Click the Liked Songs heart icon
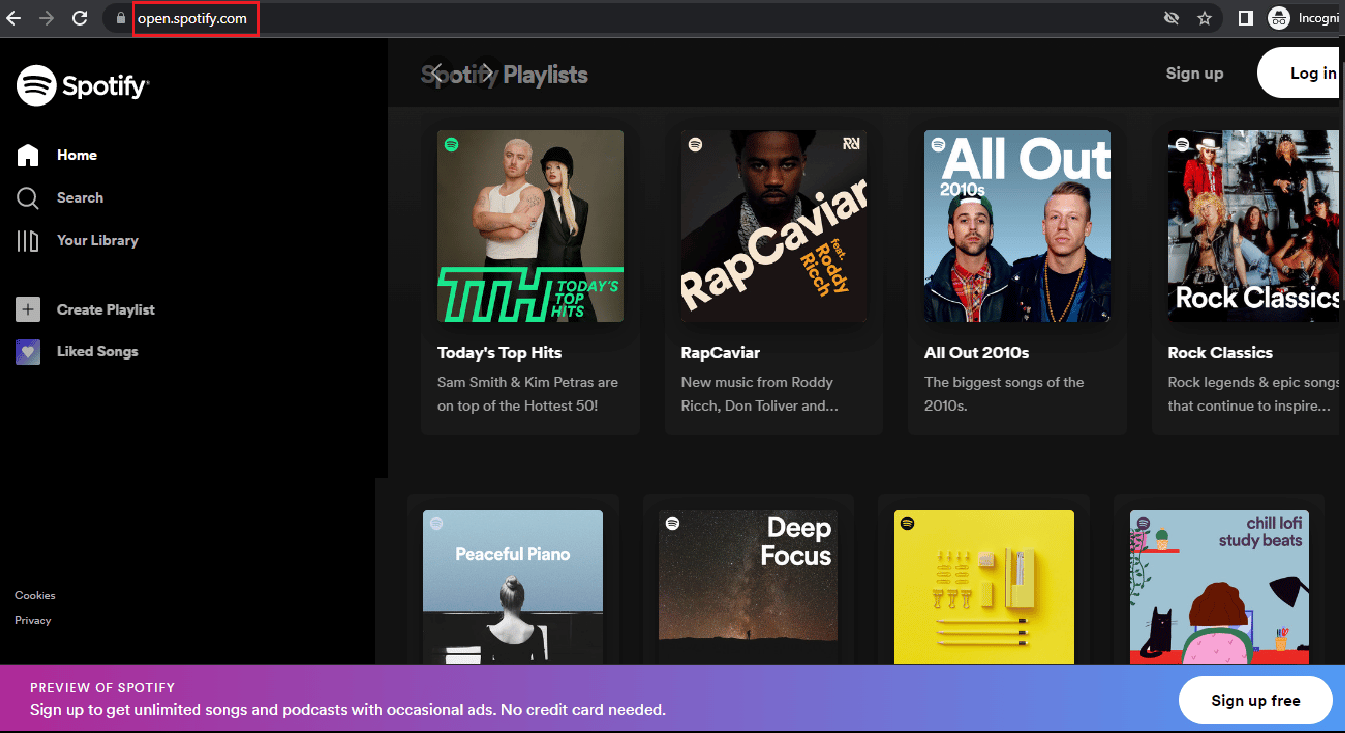This screenshot has height=733, width=1345. point(28,352)
